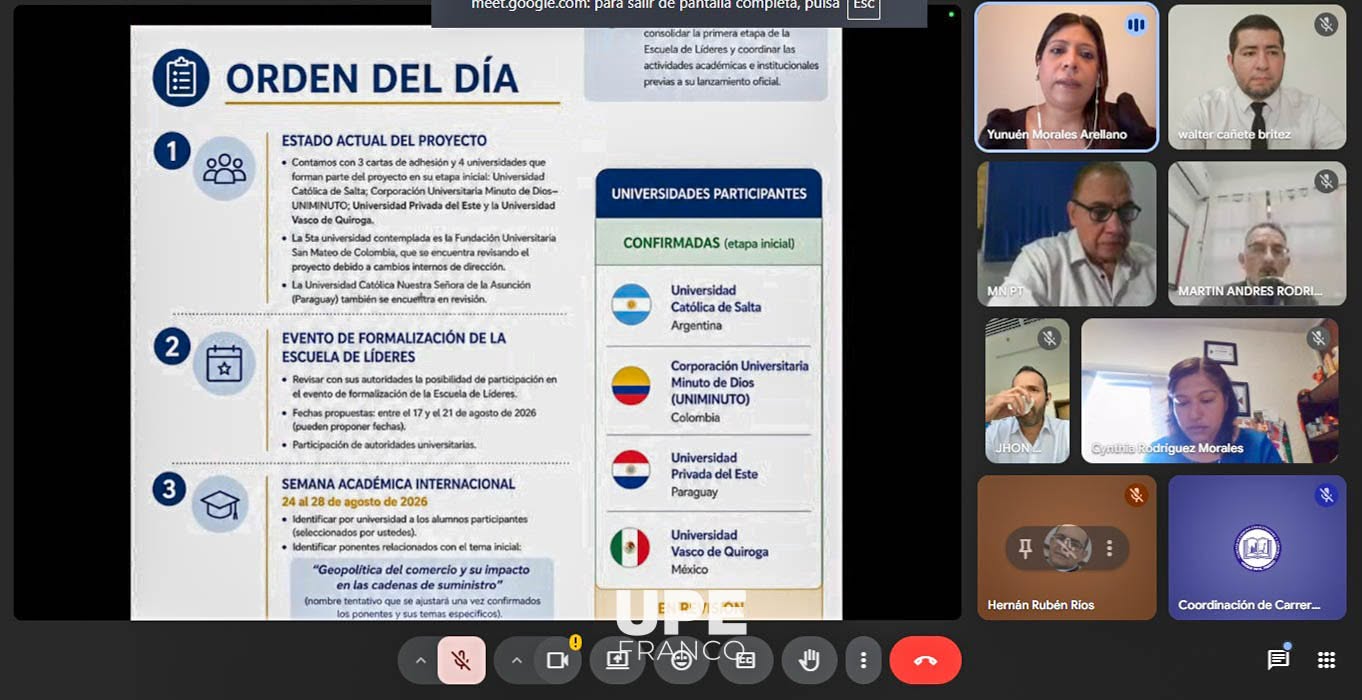This screenshot has height=700, width=1362.
Task: Leave the call with red hang-up button
Action: (925, 660)
